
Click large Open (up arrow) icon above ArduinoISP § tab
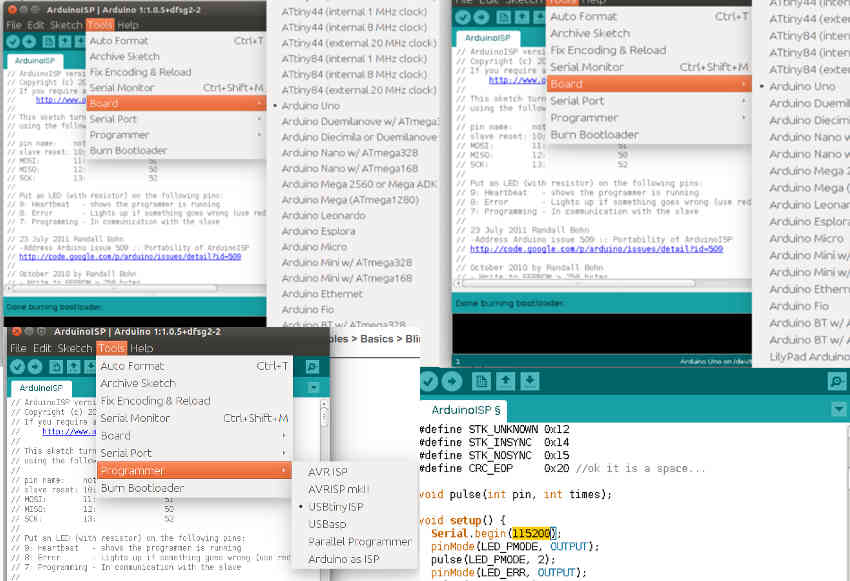[x=505, y=382]
